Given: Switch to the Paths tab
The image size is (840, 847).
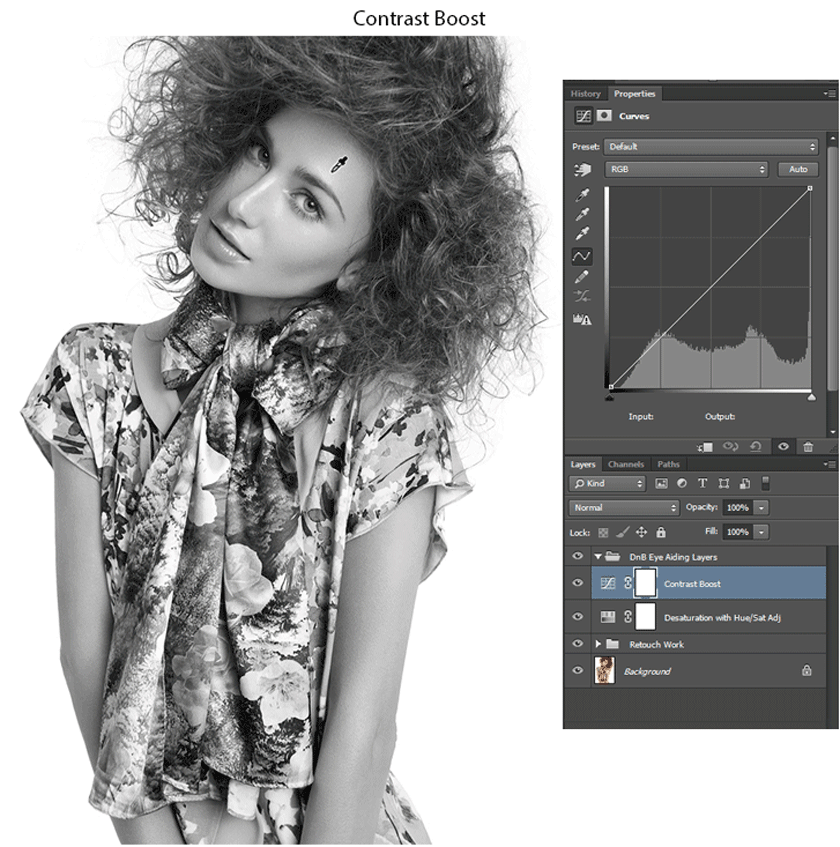Looking at the screenshot, I should (668, 464).
